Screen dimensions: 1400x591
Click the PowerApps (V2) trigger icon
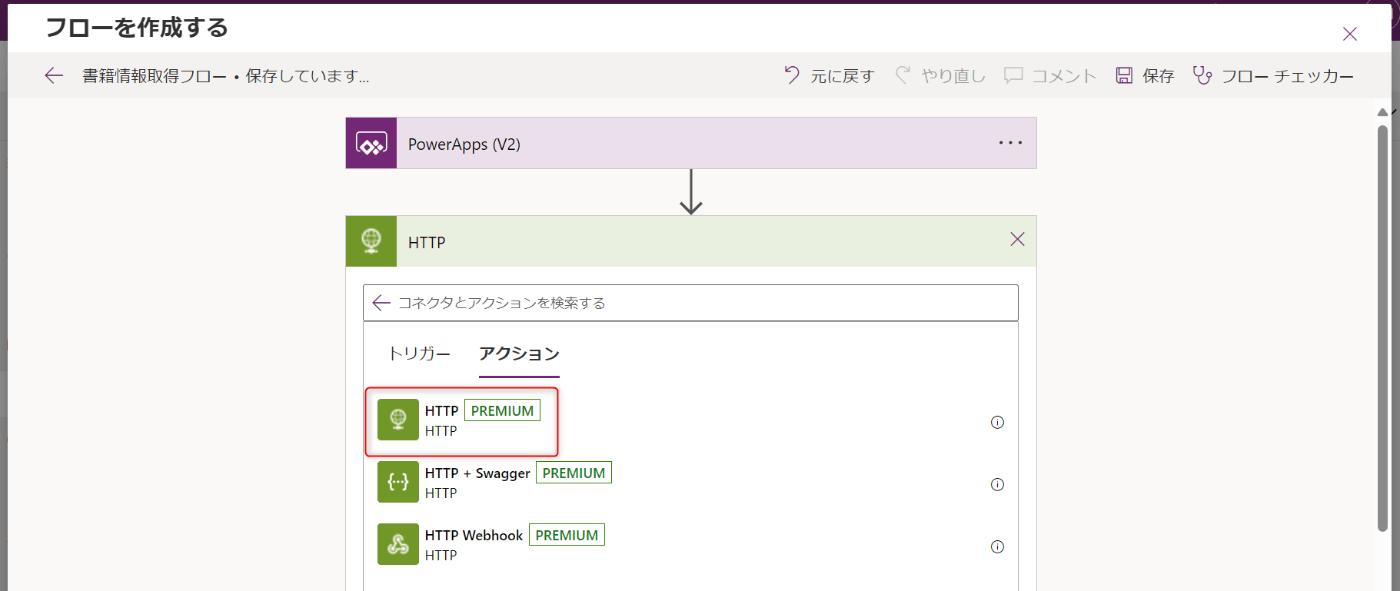click(x=371, y=143)
